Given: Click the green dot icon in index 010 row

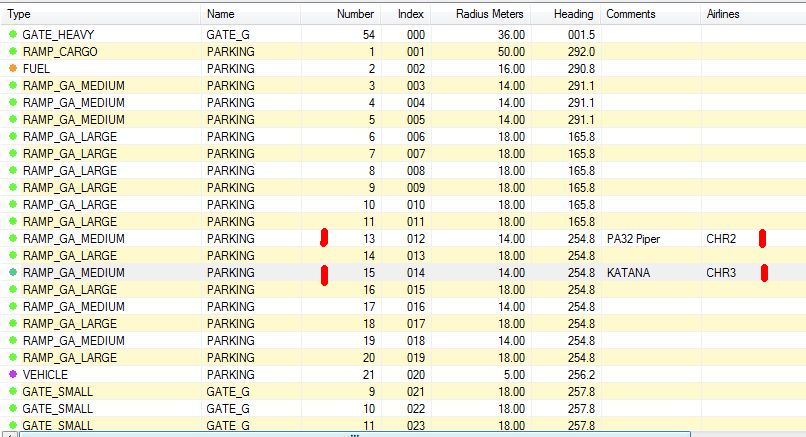Looking at the screenshot, I should [x=13, y=204].
